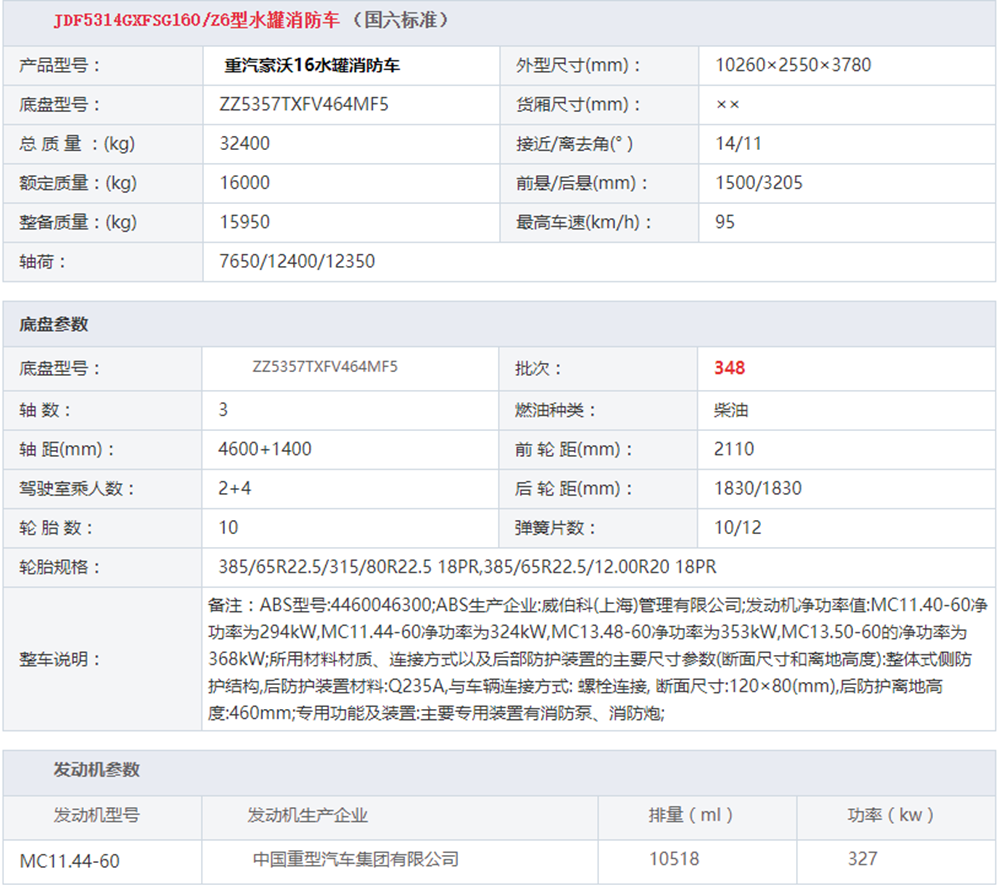Click the 货厢尺寸 value ××

point(728,105)
